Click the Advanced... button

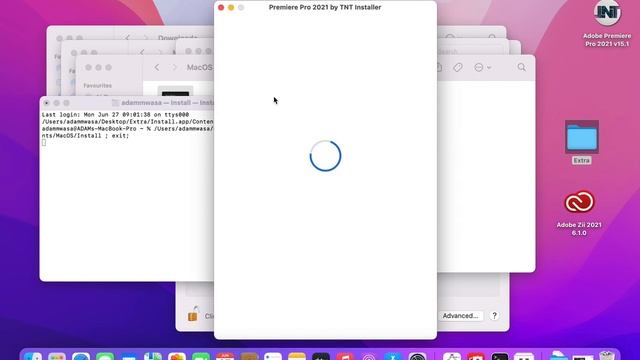pyautogui.click(x=460, y=316)
